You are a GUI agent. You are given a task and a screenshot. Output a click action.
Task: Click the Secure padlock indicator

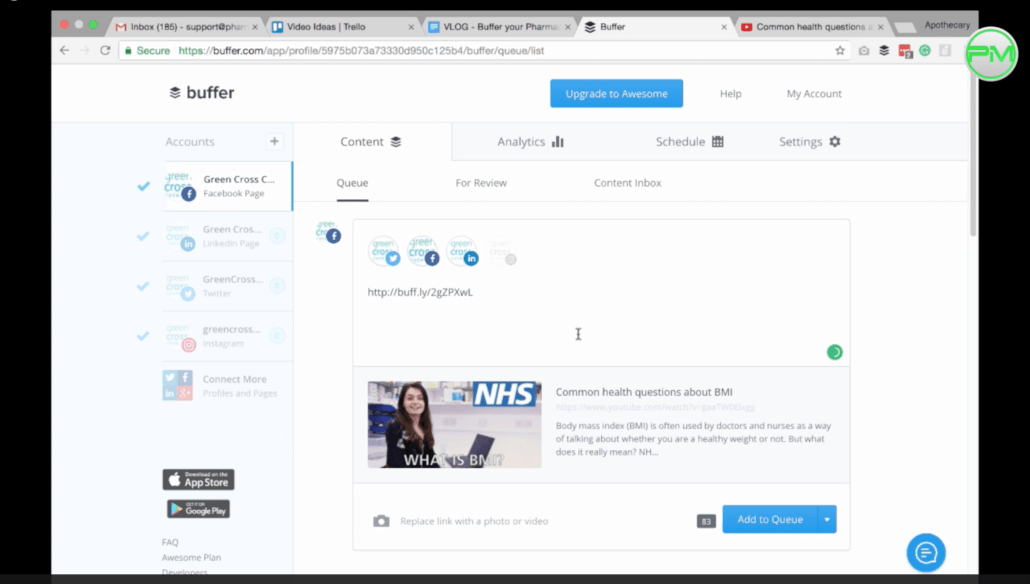click(x=147, y=51)
